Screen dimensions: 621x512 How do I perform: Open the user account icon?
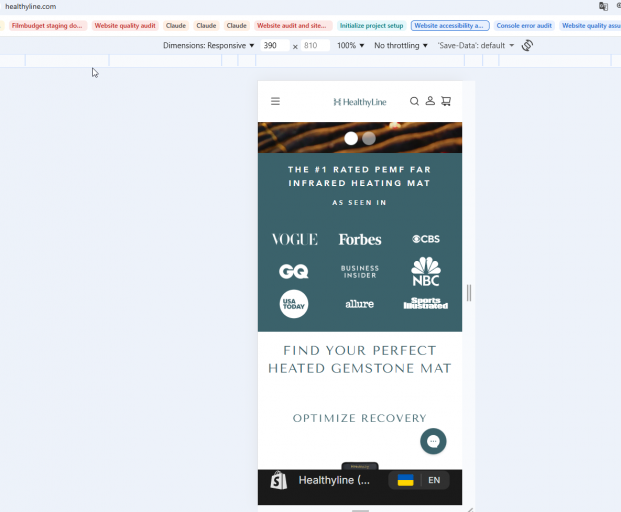[430, 101]
